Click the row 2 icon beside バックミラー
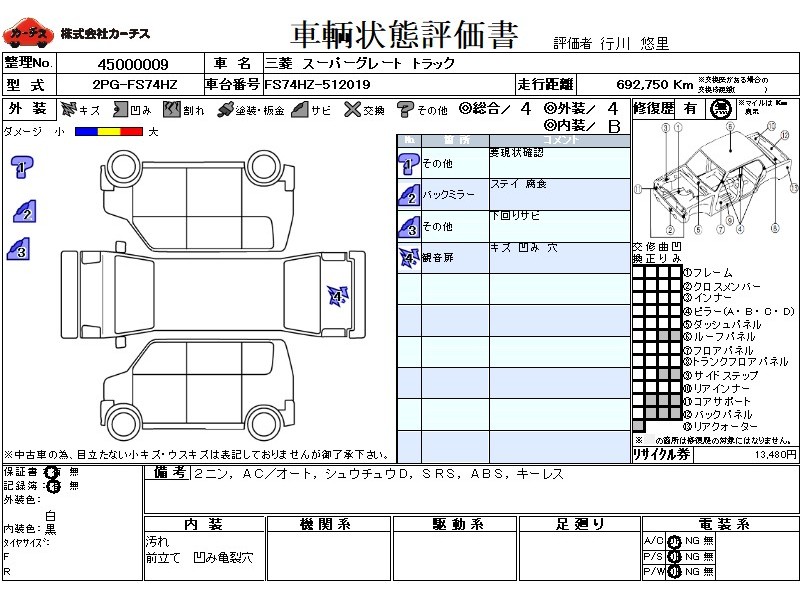This screenshot has height=600, width=800. coord(409,195)
